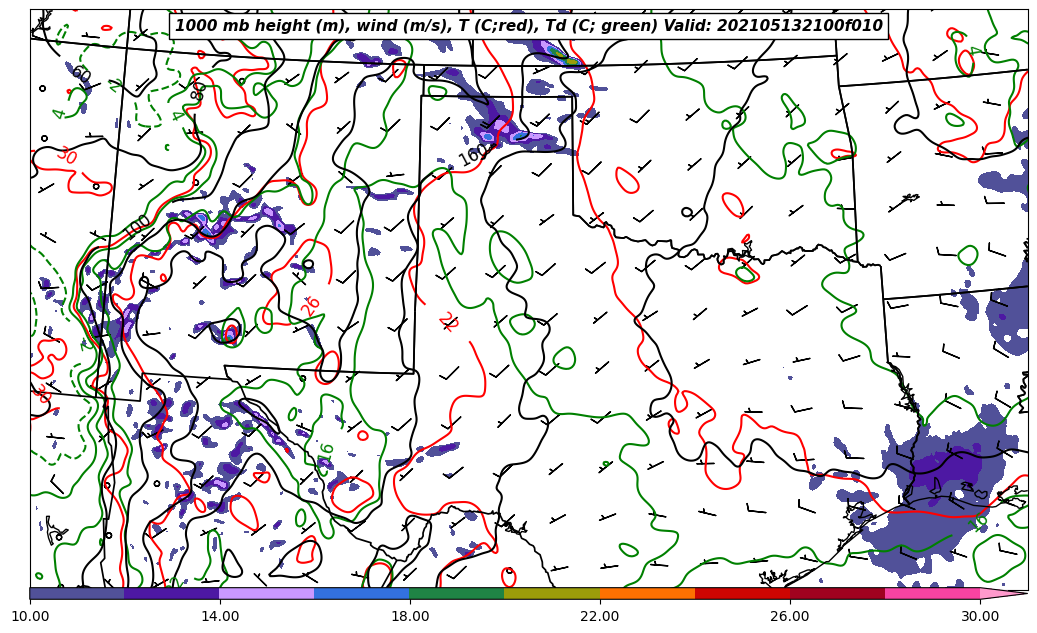Image resolution: width=1037 pixels, height=633 pixels.
Task: Click the green 16 dewpoint contour label
Action: (326, 455)
